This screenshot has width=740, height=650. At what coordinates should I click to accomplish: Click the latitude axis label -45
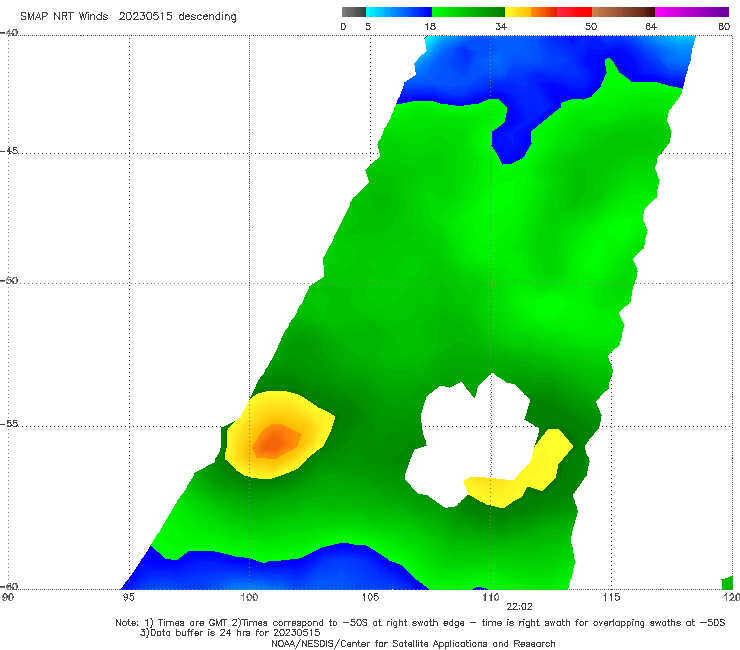[x=9, y=151]
